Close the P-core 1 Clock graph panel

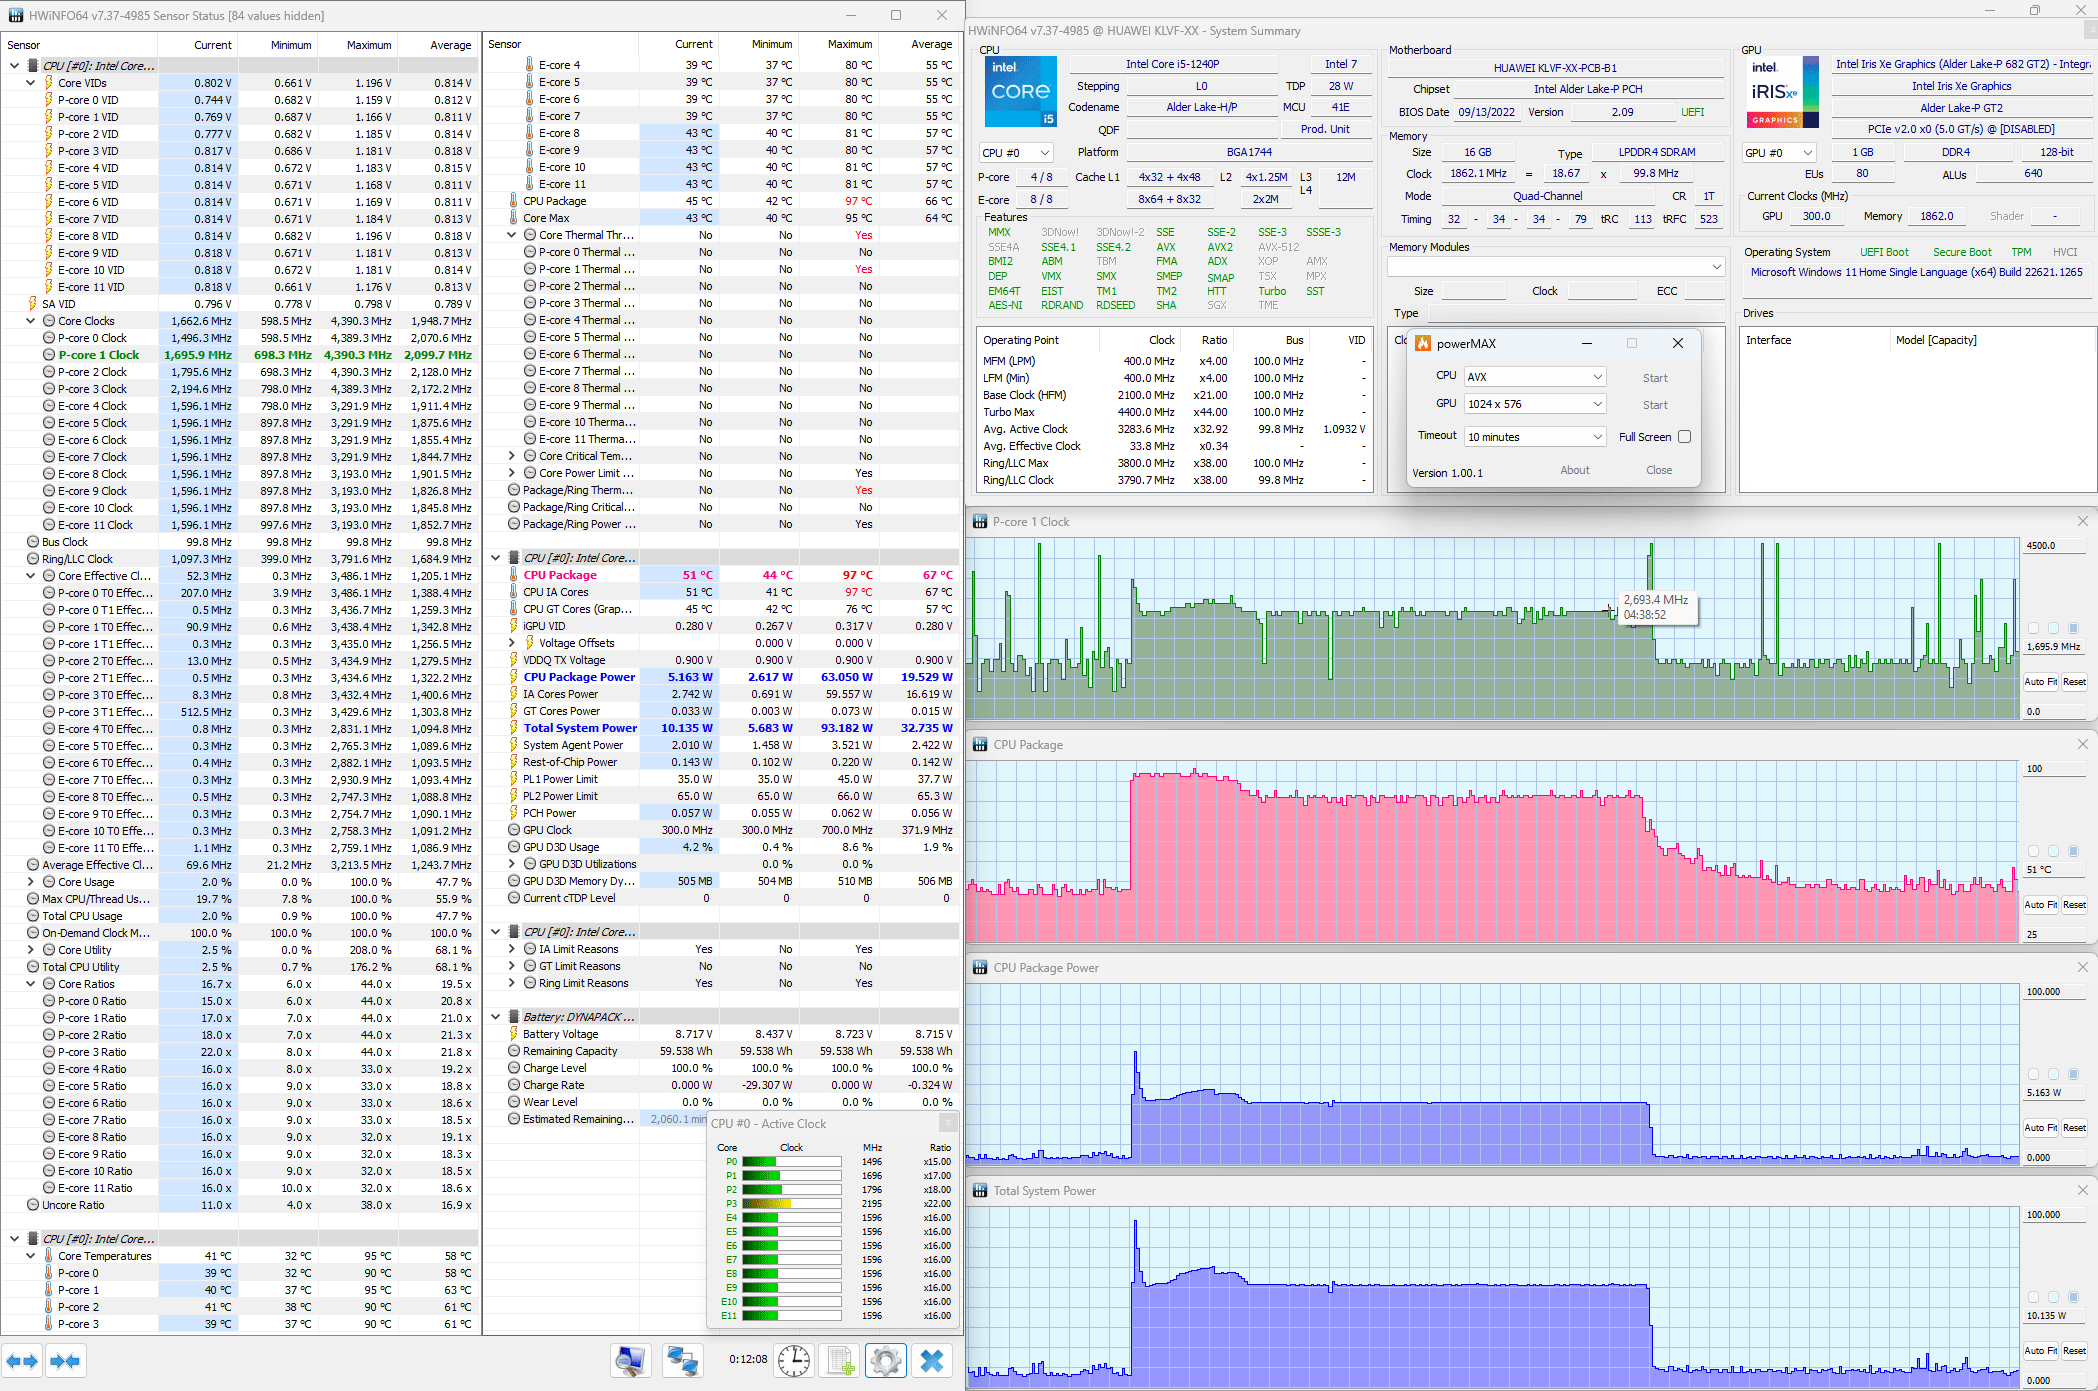tap(2083, 521)
